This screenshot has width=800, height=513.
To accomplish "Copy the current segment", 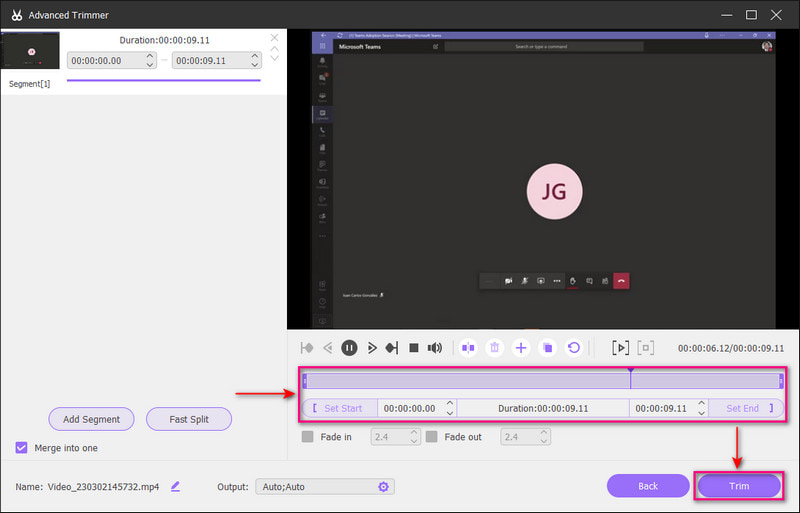I will pyautogui.click(x=547, y=348).
